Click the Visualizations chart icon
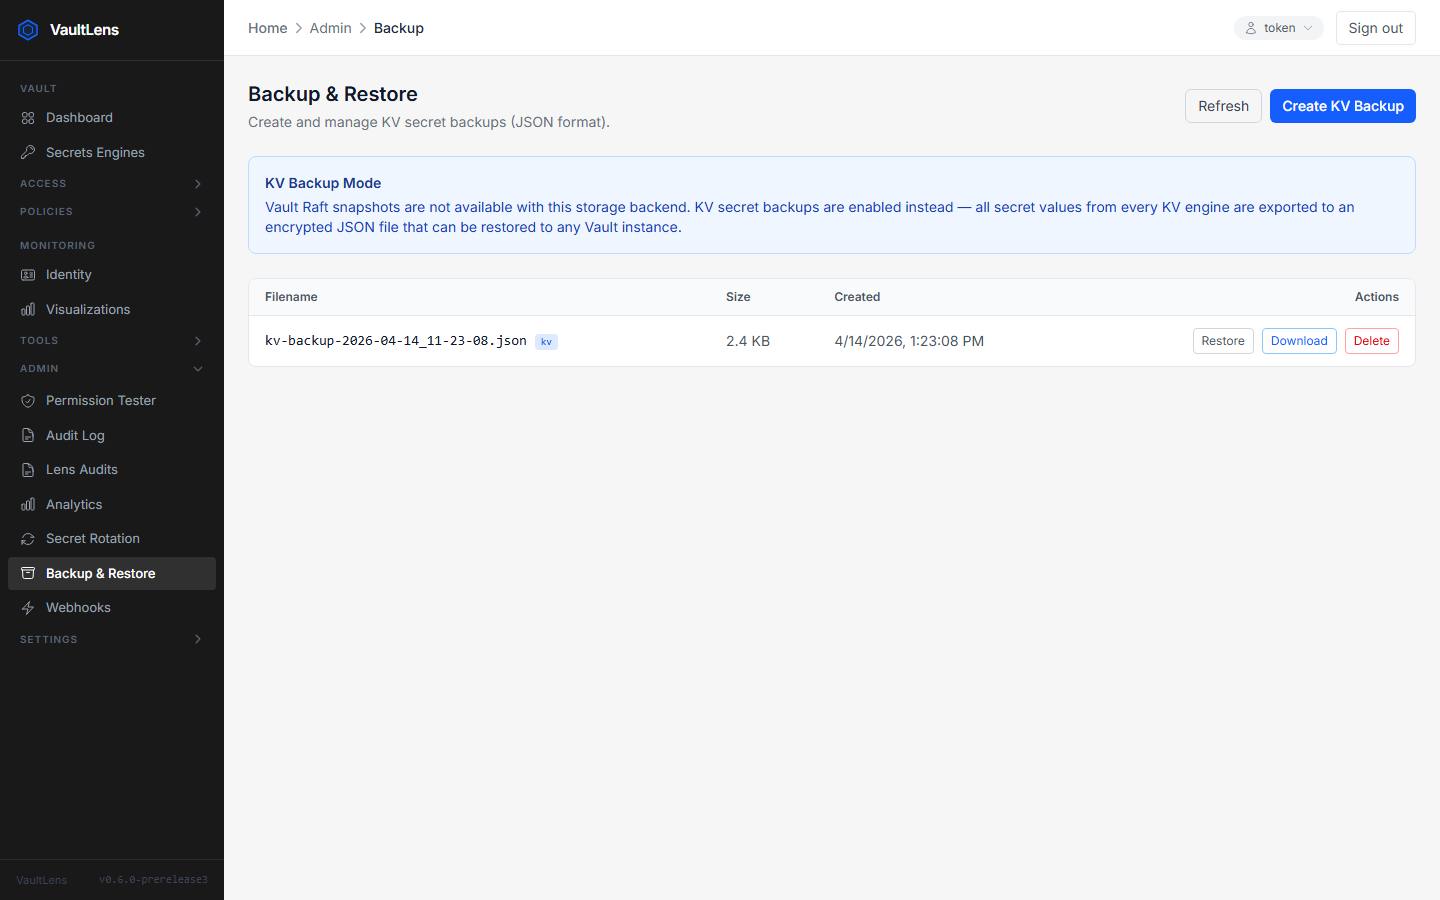The height and width of the screenshot is (900, 1440). click(28, 310)
